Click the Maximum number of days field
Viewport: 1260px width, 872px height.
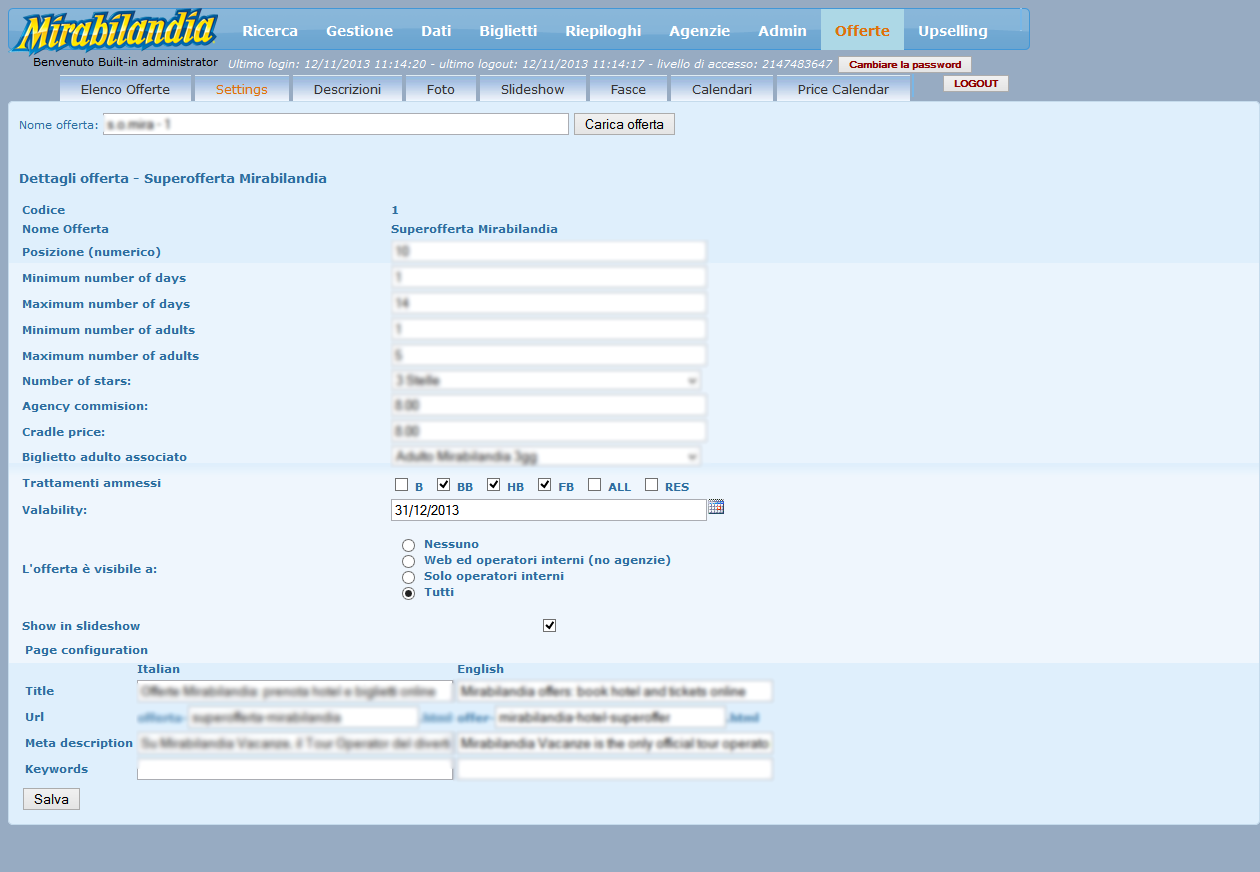pyautogui.click(x=549, y=303)
